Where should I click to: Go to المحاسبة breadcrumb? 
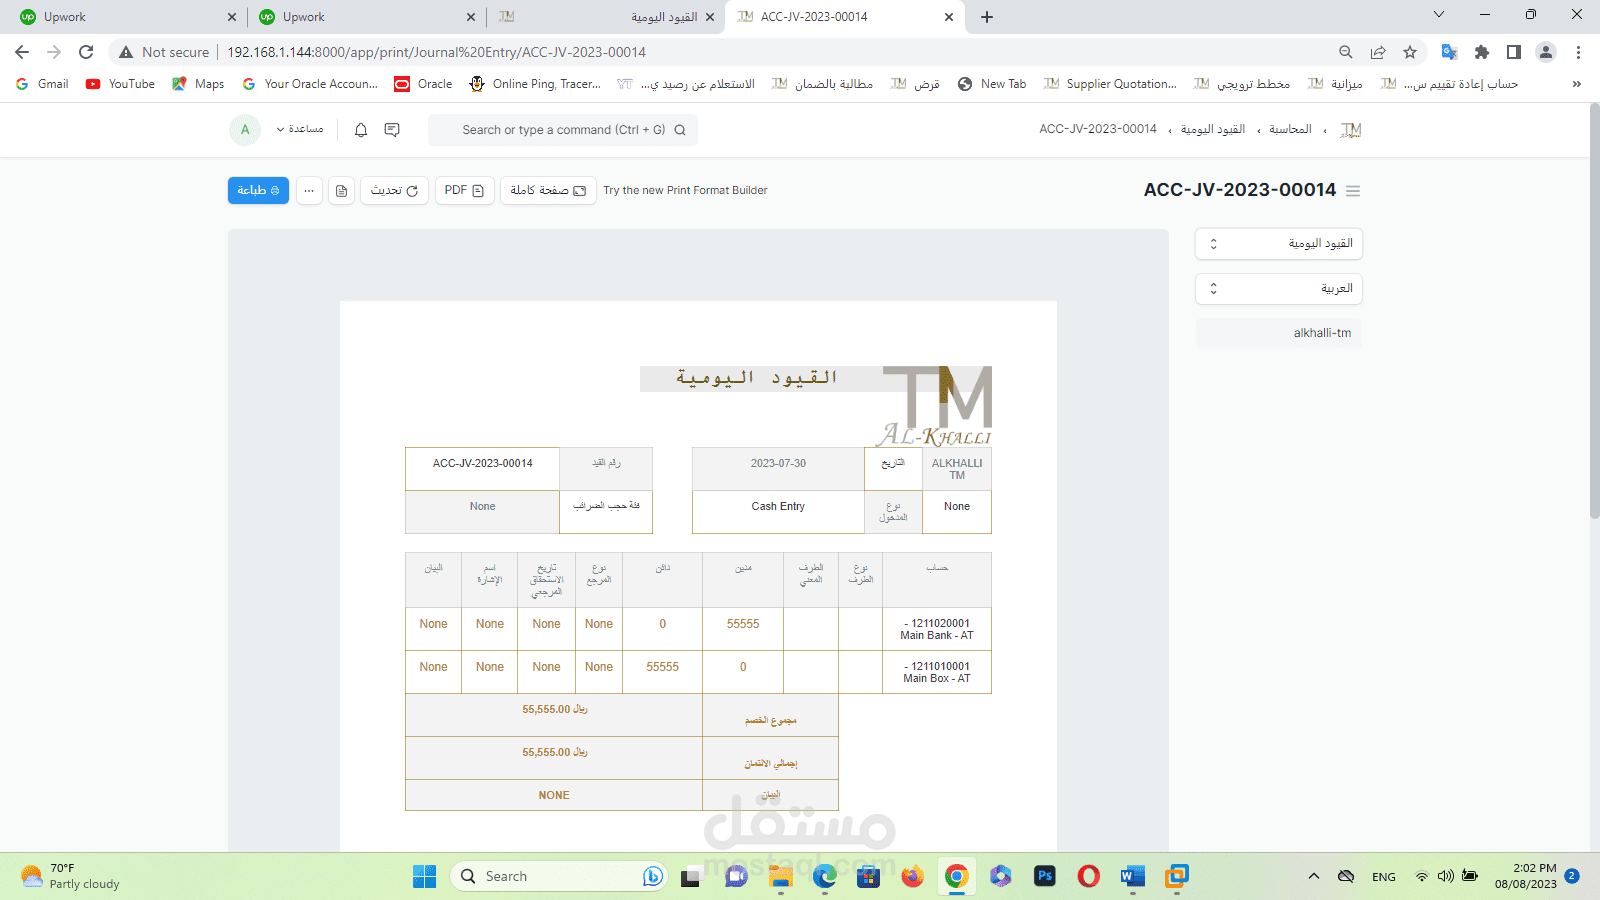1290,129
